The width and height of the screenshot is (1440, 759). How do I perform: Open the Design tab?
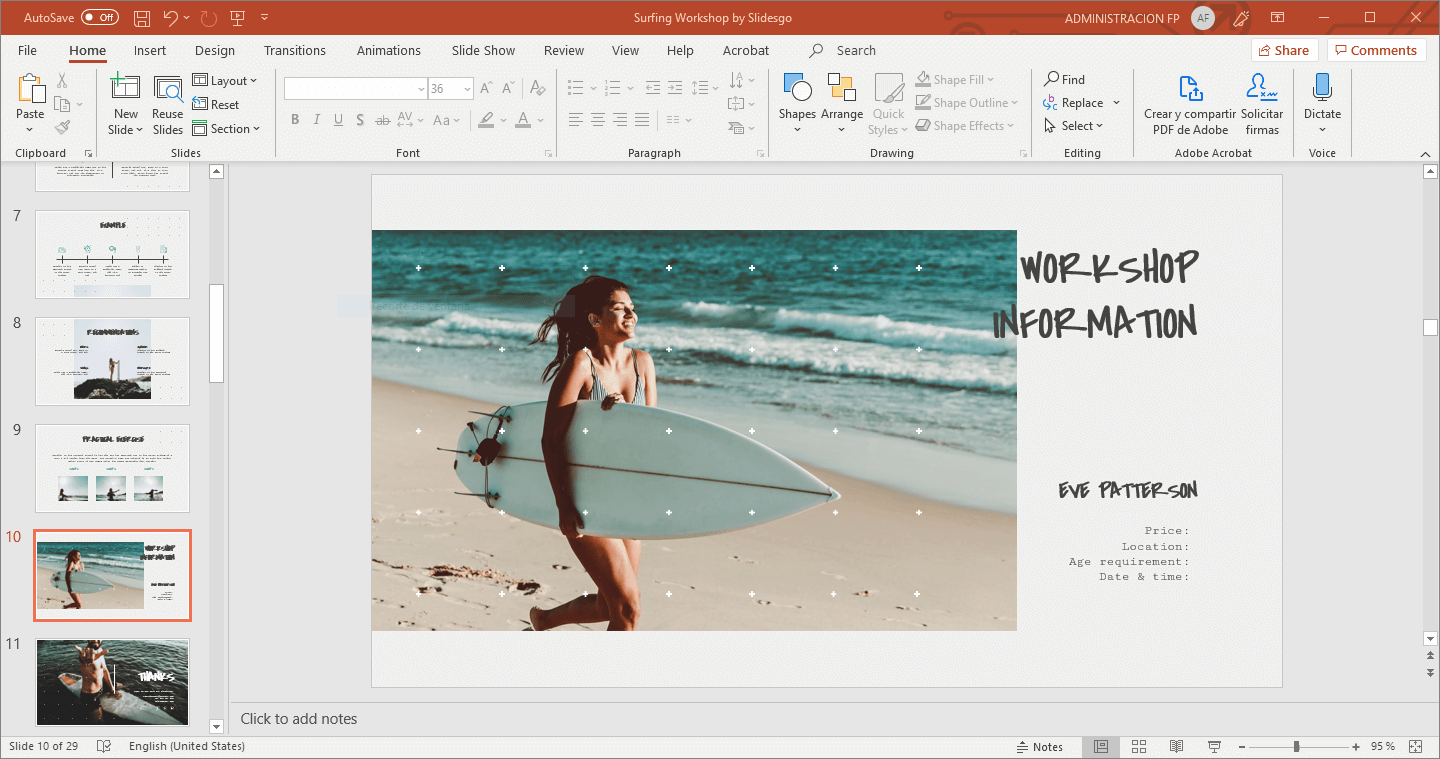215,50
